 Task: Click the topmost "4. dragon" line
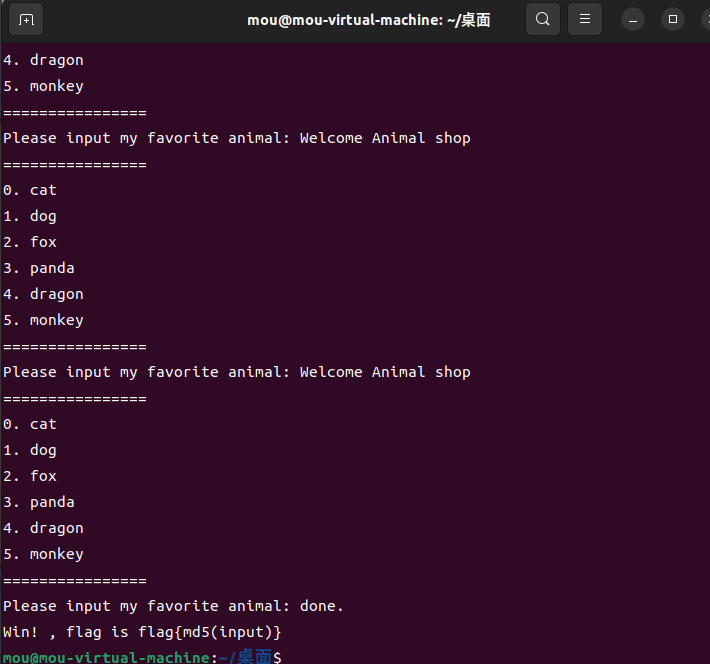pos(43,60)
